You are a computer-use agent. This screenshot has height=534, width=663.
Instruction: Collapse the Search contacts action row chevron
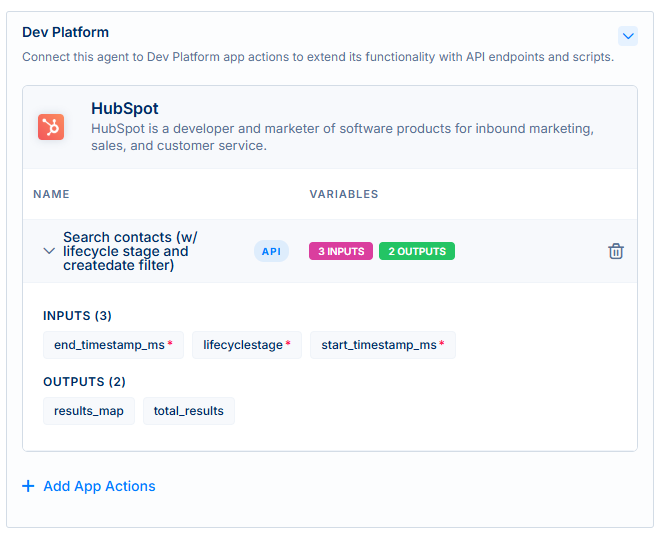click(x=49, y=251)
